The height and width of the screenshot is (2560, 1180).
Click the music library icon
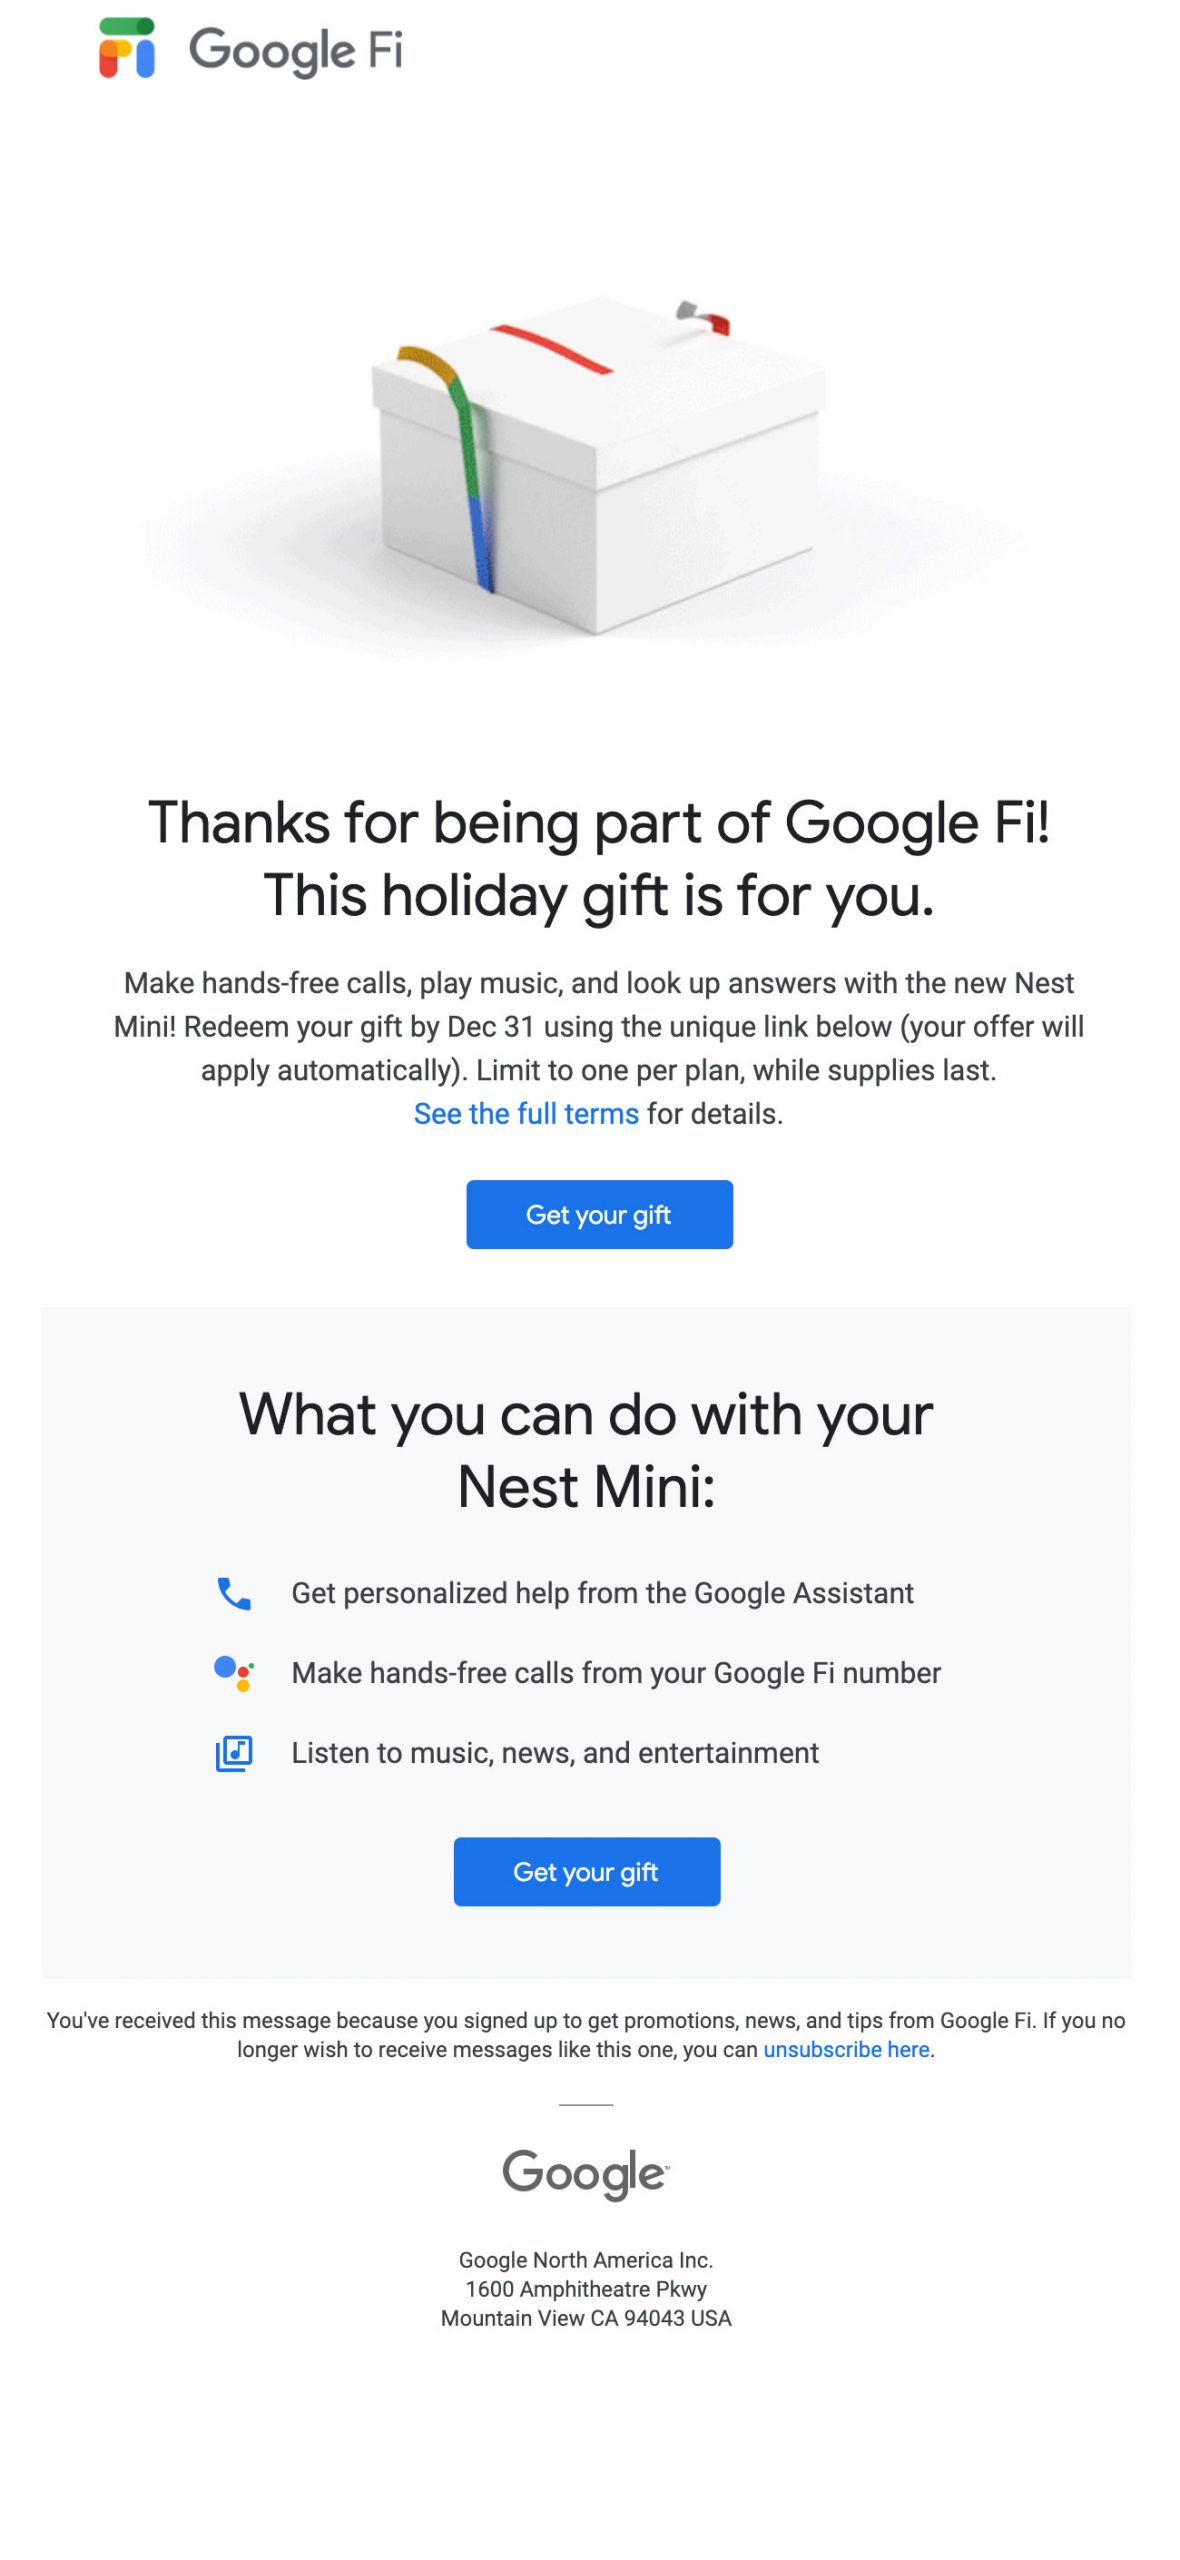[234, 1753]
